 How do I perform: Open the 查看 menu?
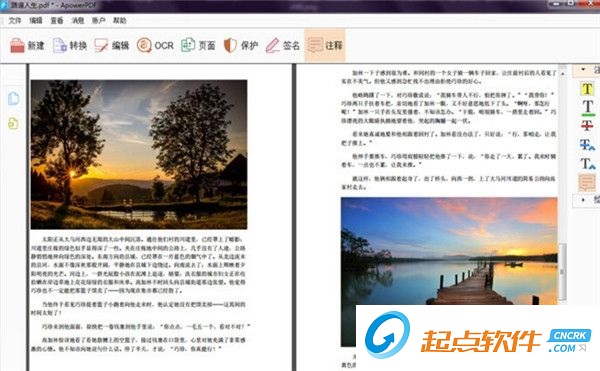[x=57, y=20]
